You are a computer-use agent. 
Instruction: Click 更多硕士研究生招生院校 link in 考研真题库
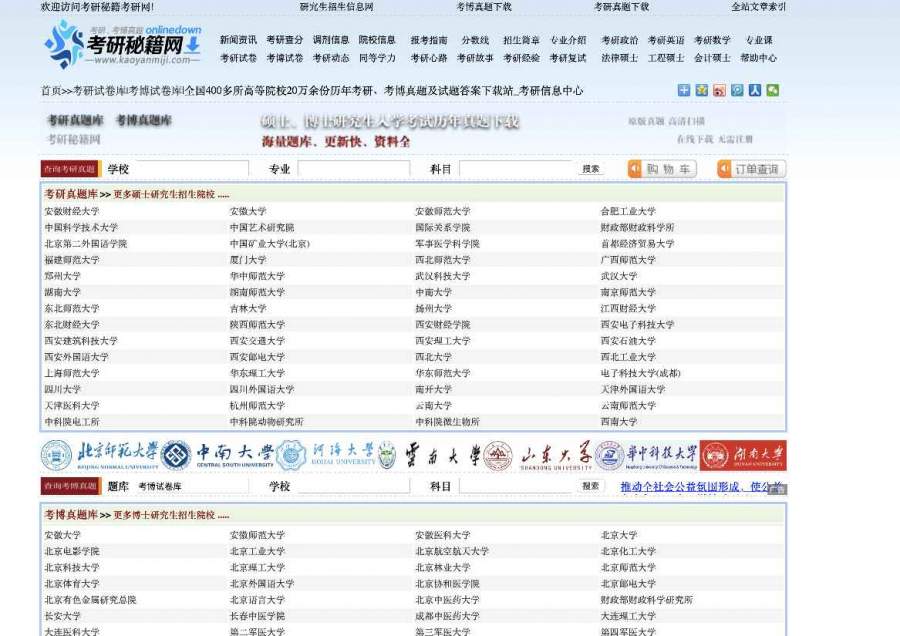170,194
